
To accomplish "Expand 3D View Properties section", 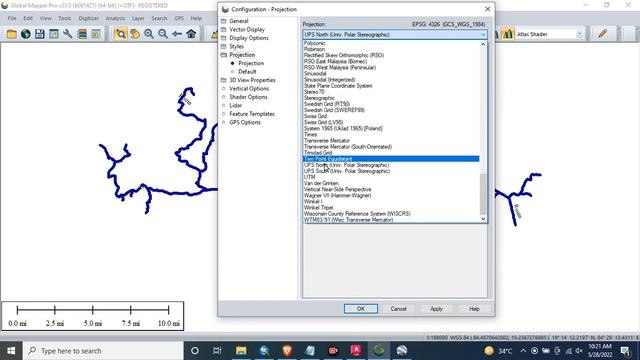I will tap(224, 80).
